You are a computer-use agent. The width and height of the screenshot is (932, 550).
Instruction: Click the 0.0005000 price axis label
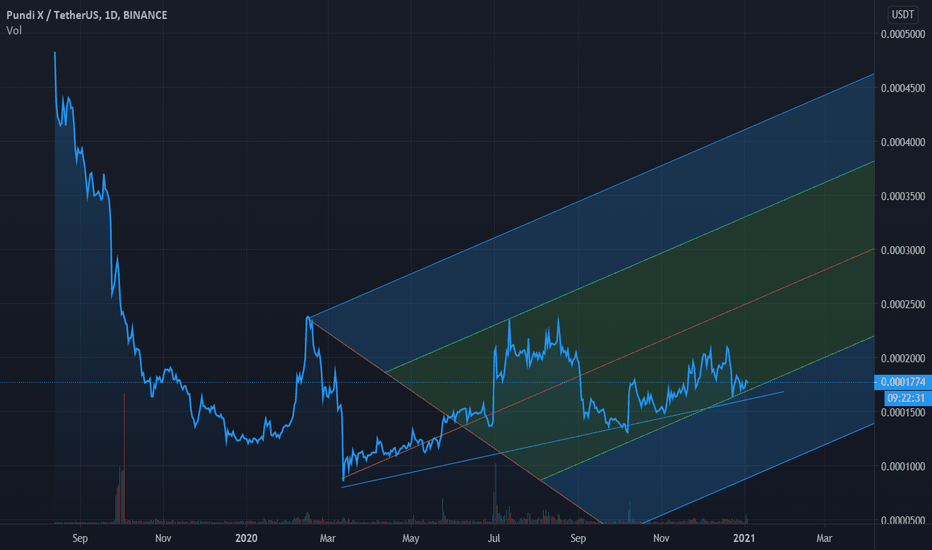pyautogui.click(x=903, y=34)
